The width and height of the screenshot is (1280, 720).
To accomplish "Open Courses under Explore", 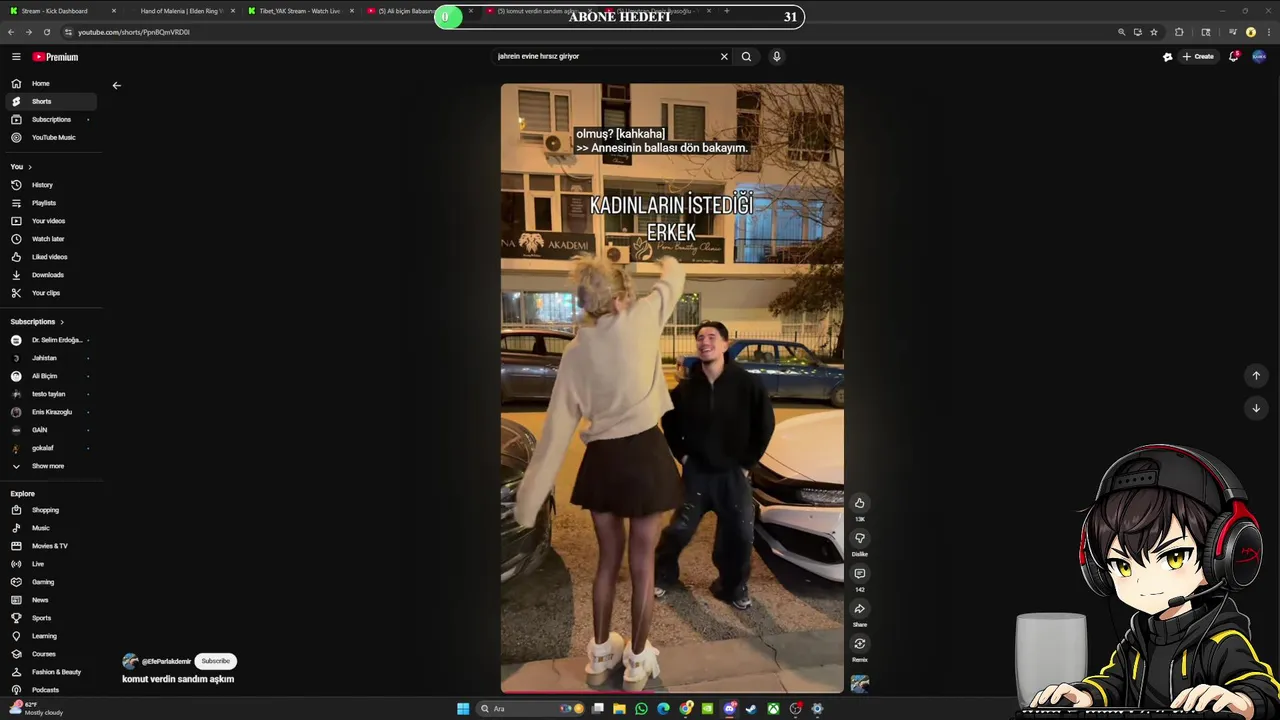I will point(50,654).
